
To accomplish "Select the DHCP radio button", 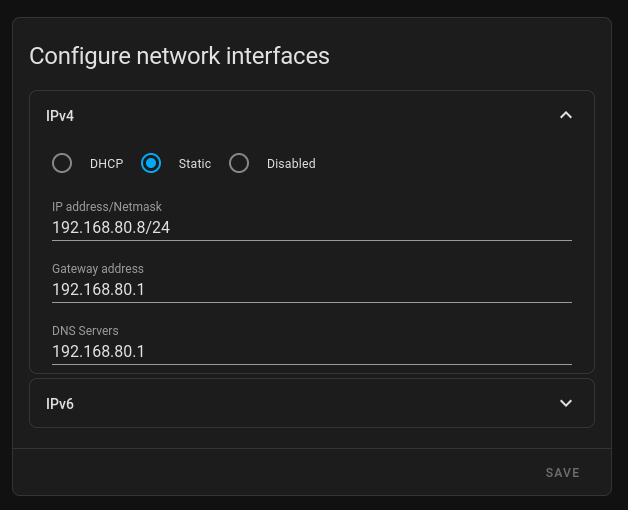I will point(62,163).
